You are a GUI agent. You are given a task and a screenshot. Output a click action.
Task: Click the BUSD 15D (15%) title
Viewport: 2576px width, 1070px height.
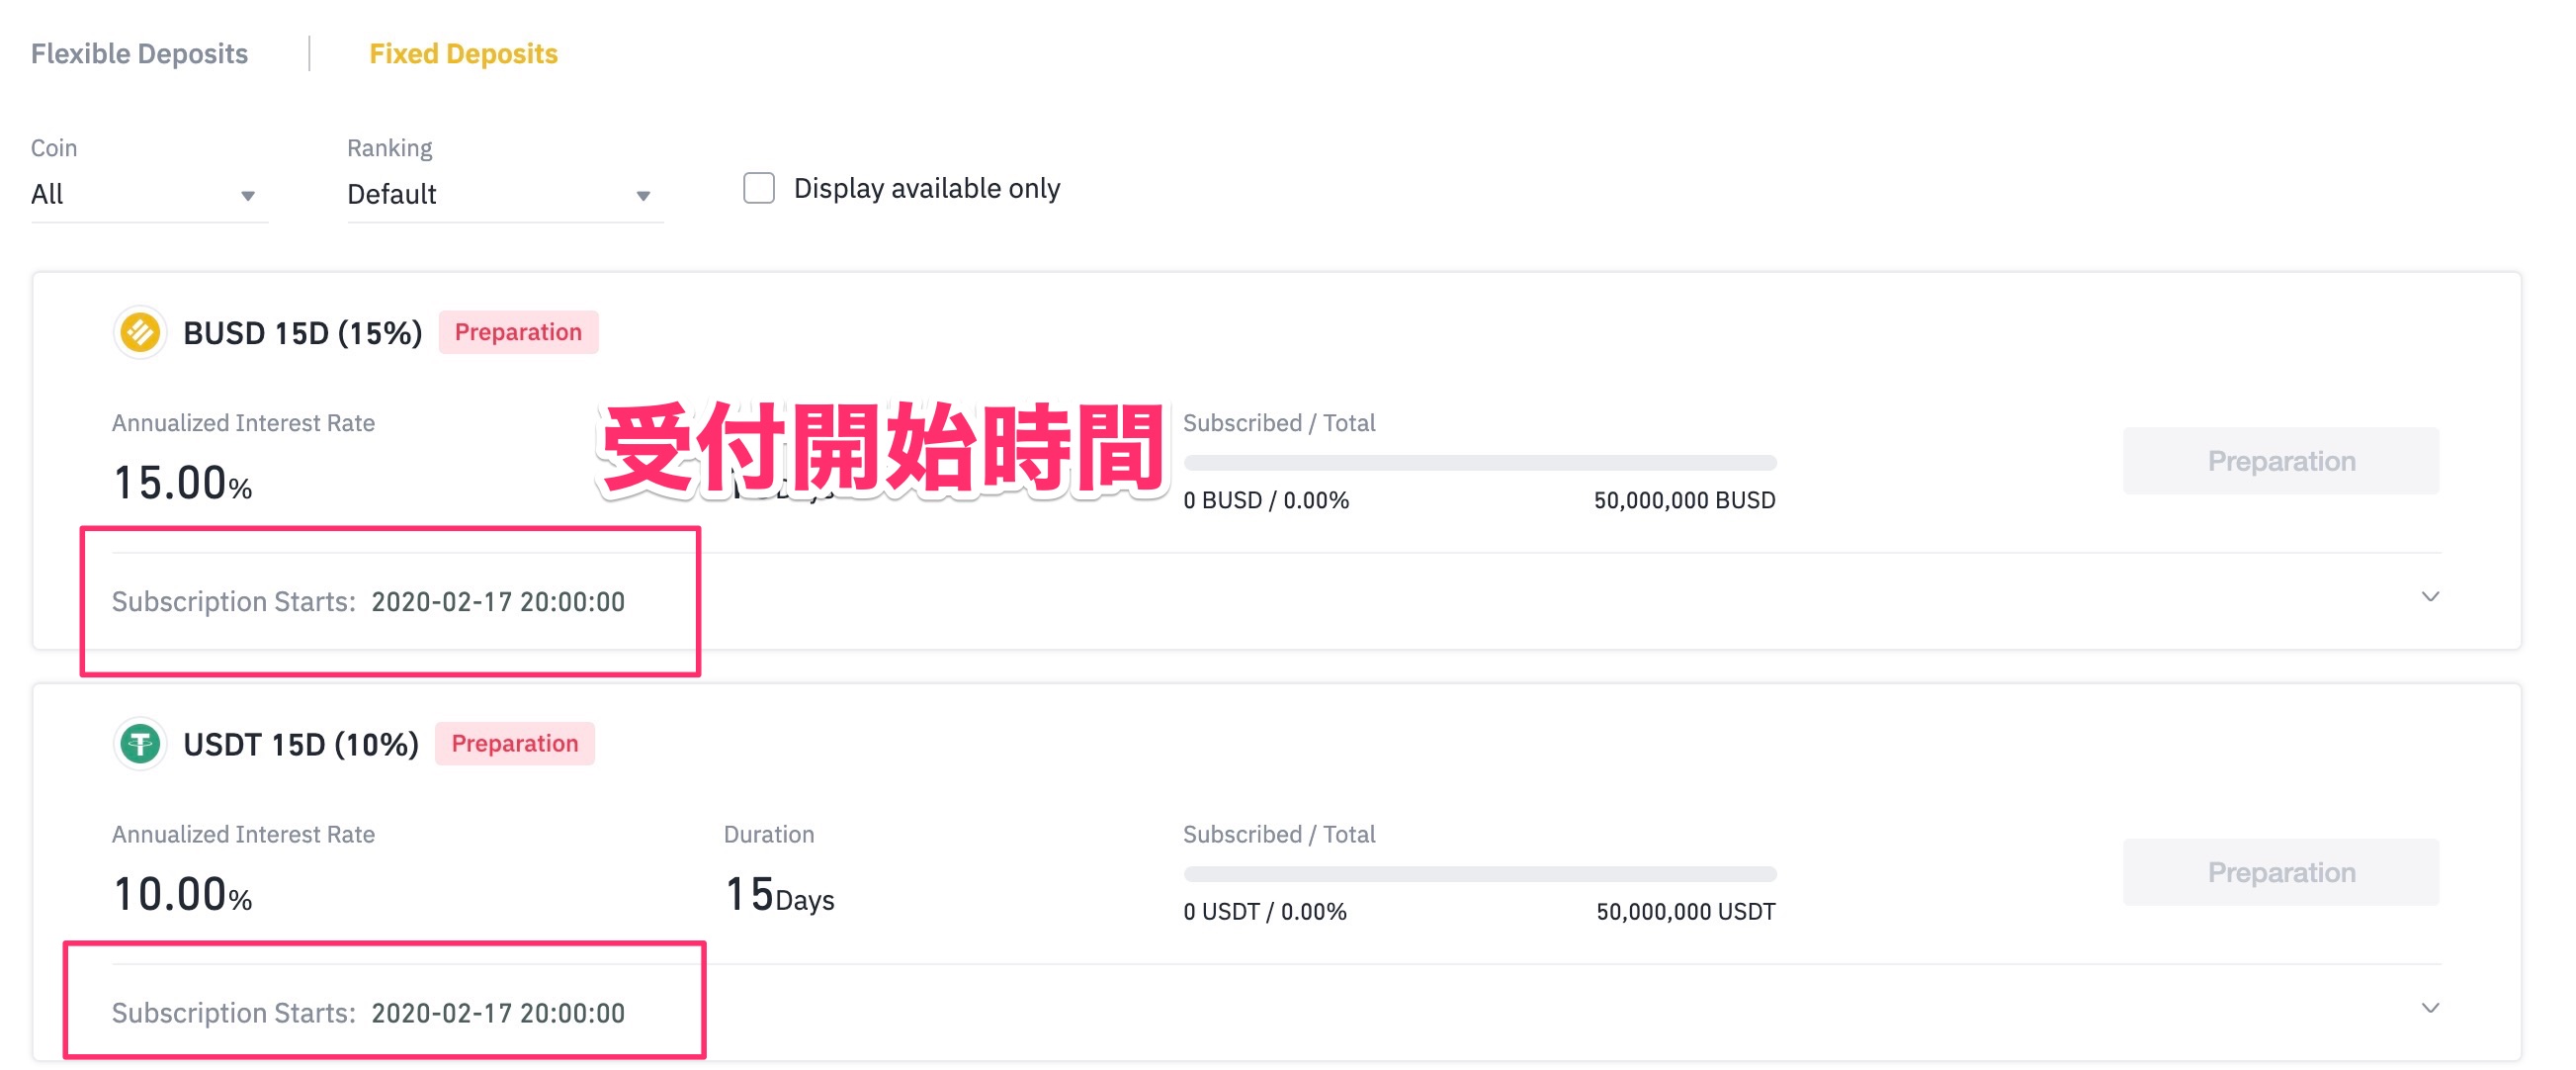302,333
